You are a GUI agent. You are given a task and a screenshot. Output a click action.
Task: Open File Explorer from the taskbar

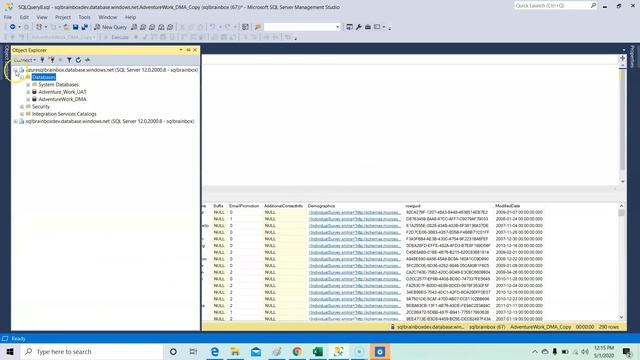235,351
